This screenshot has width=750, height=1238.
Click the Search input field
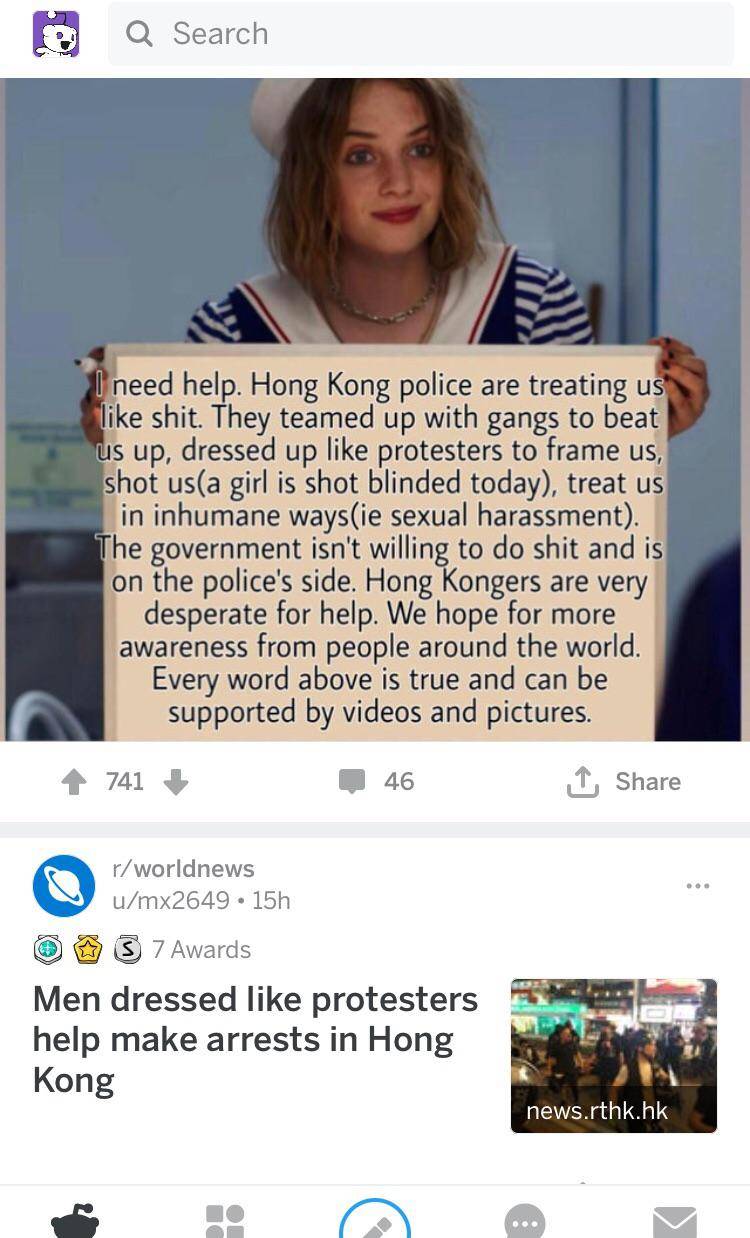pos(421,34)
